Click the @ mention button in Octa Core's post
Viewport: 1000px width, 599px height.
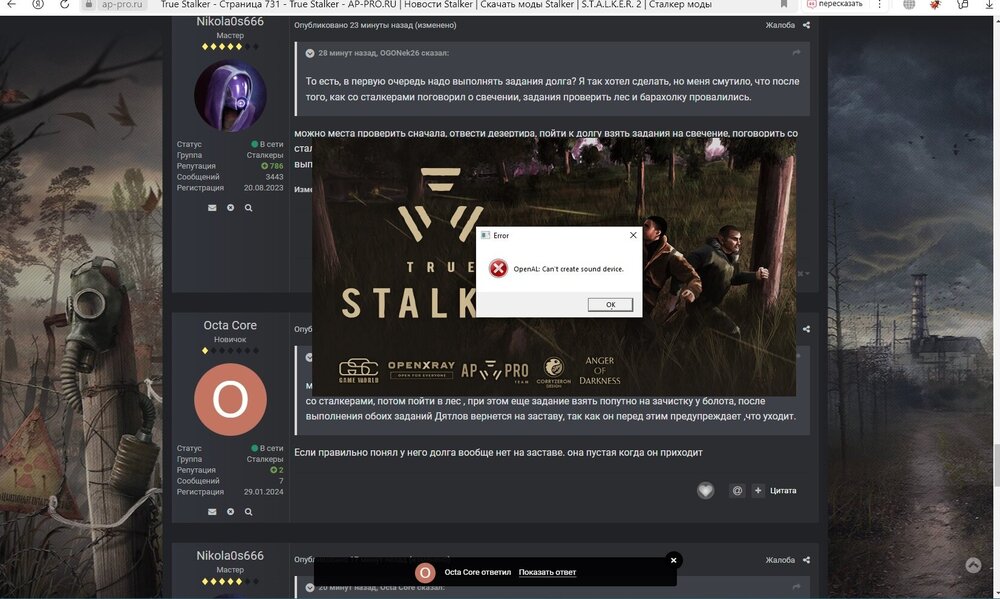point(737,491)
